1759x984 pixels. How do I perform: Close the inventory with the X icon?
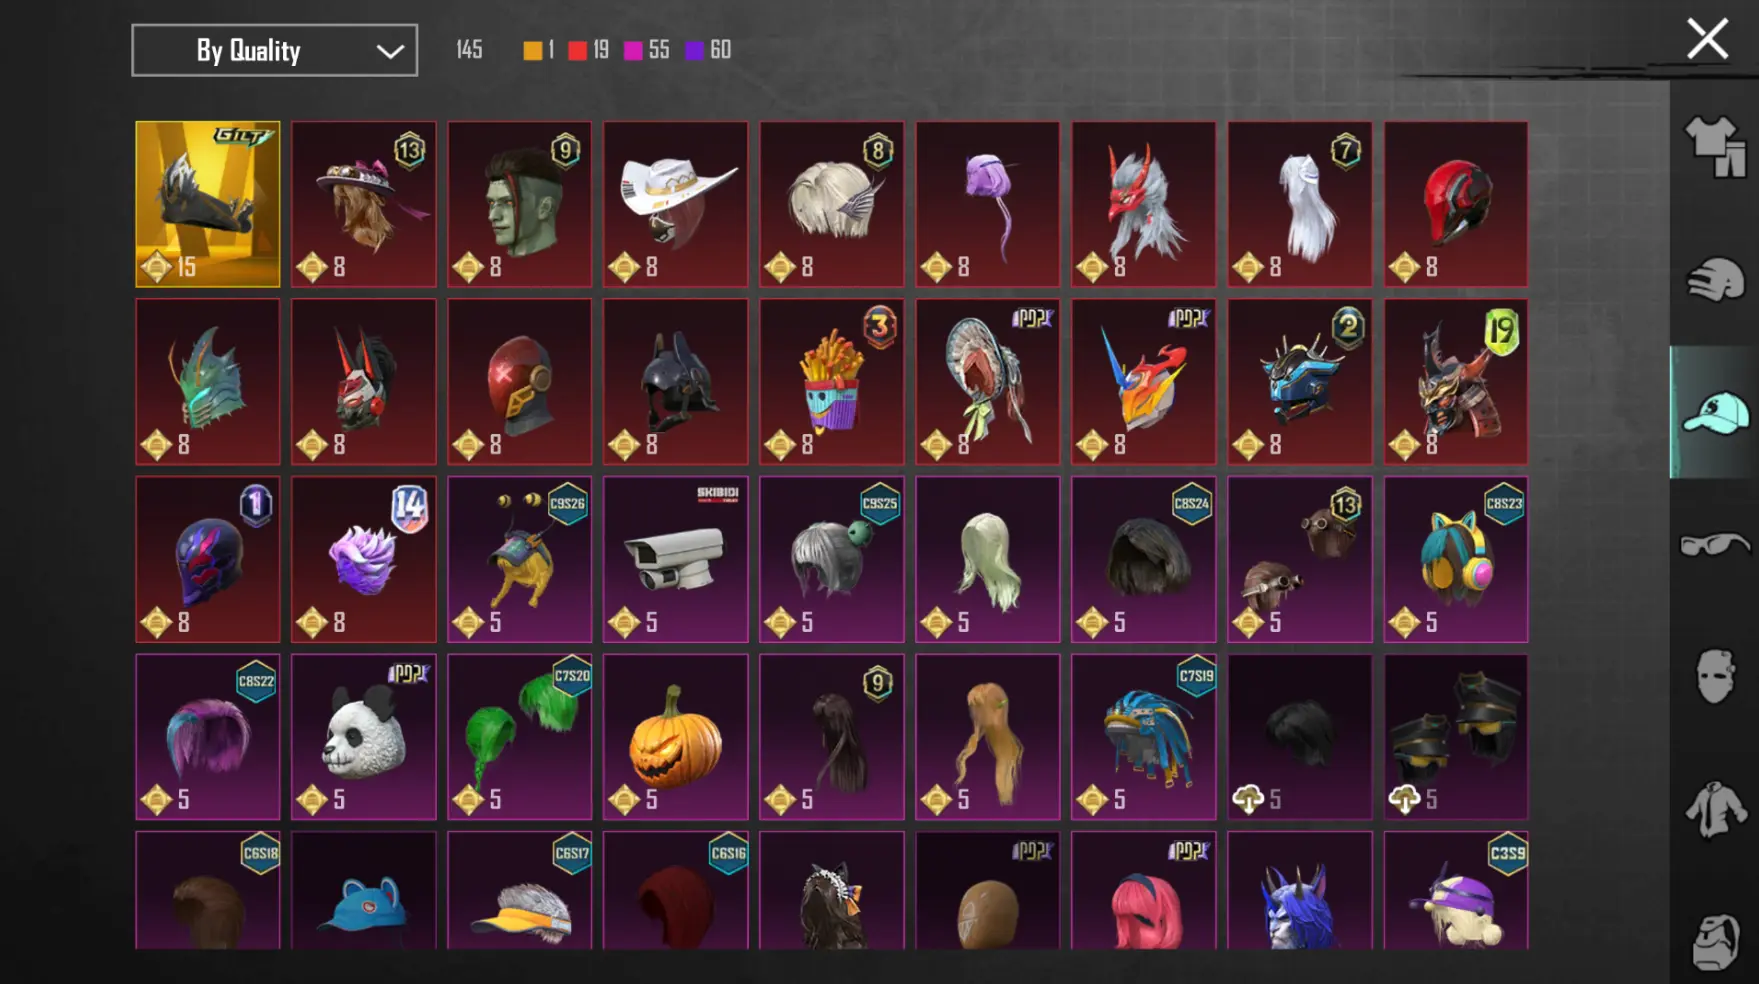1707,40
